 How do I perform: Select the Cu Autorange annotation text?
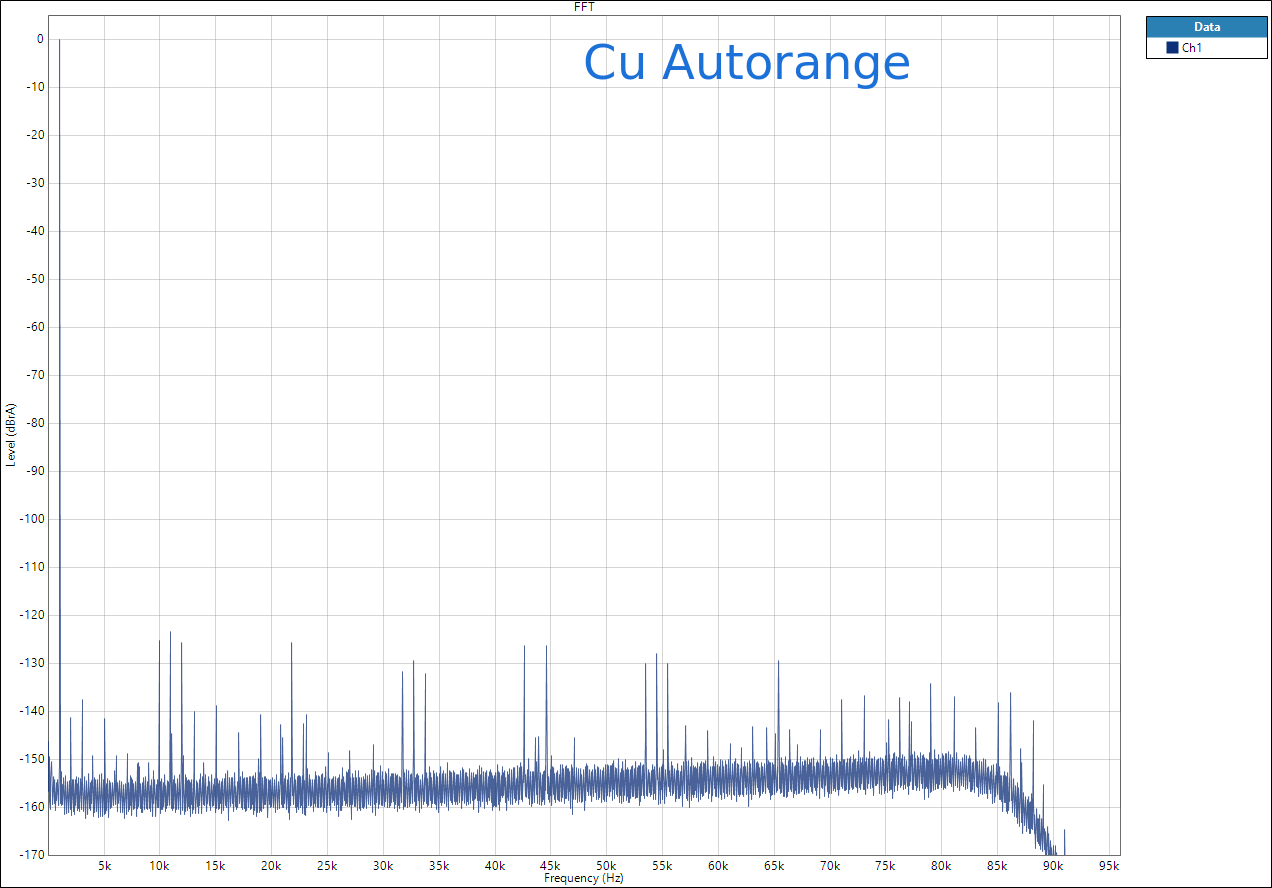point(746,63)
